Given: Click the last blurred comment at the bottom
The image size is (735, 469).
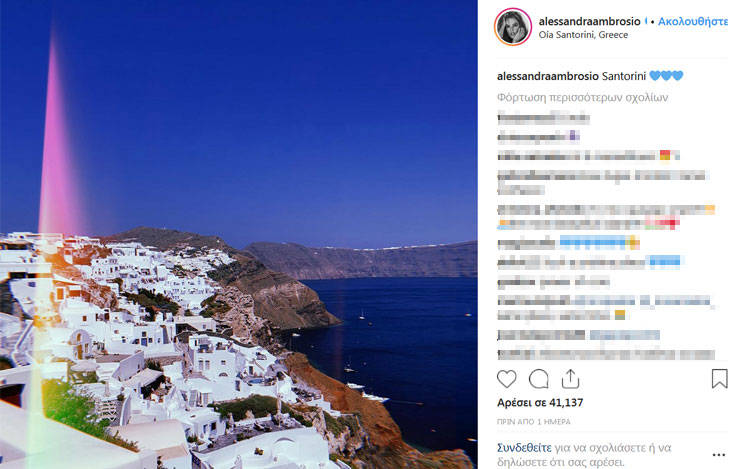Looking at the screenshot, I should click(606, 354).
